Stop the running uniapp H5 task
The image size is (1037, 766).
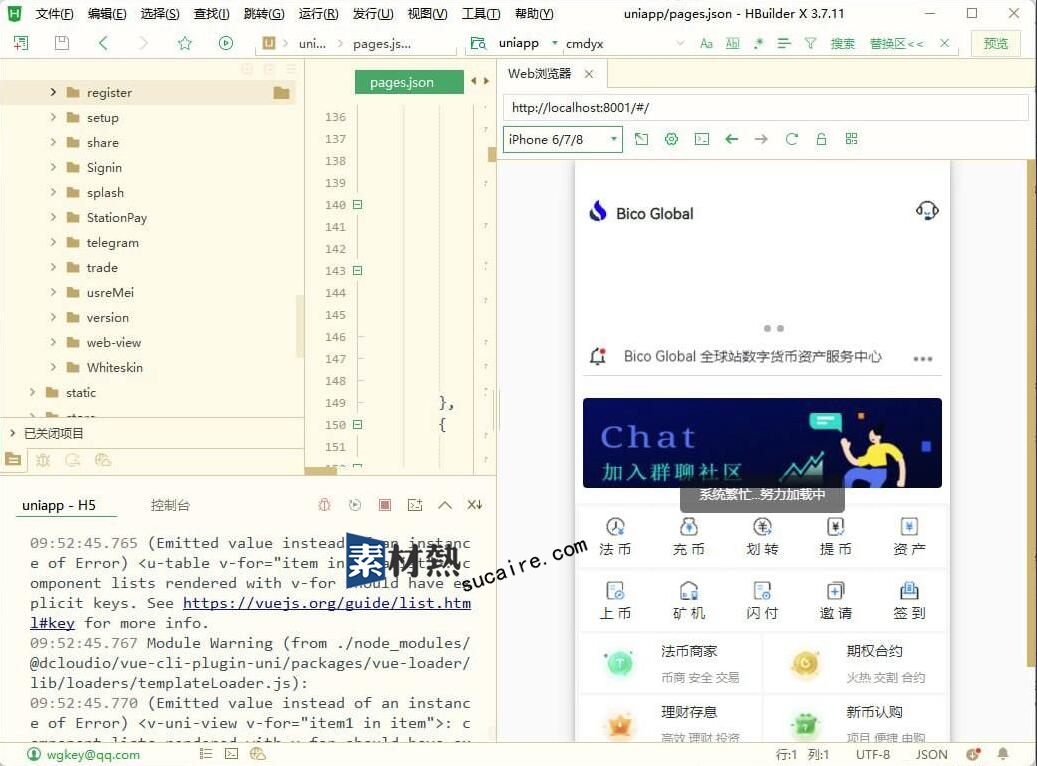tap(385, 505)
